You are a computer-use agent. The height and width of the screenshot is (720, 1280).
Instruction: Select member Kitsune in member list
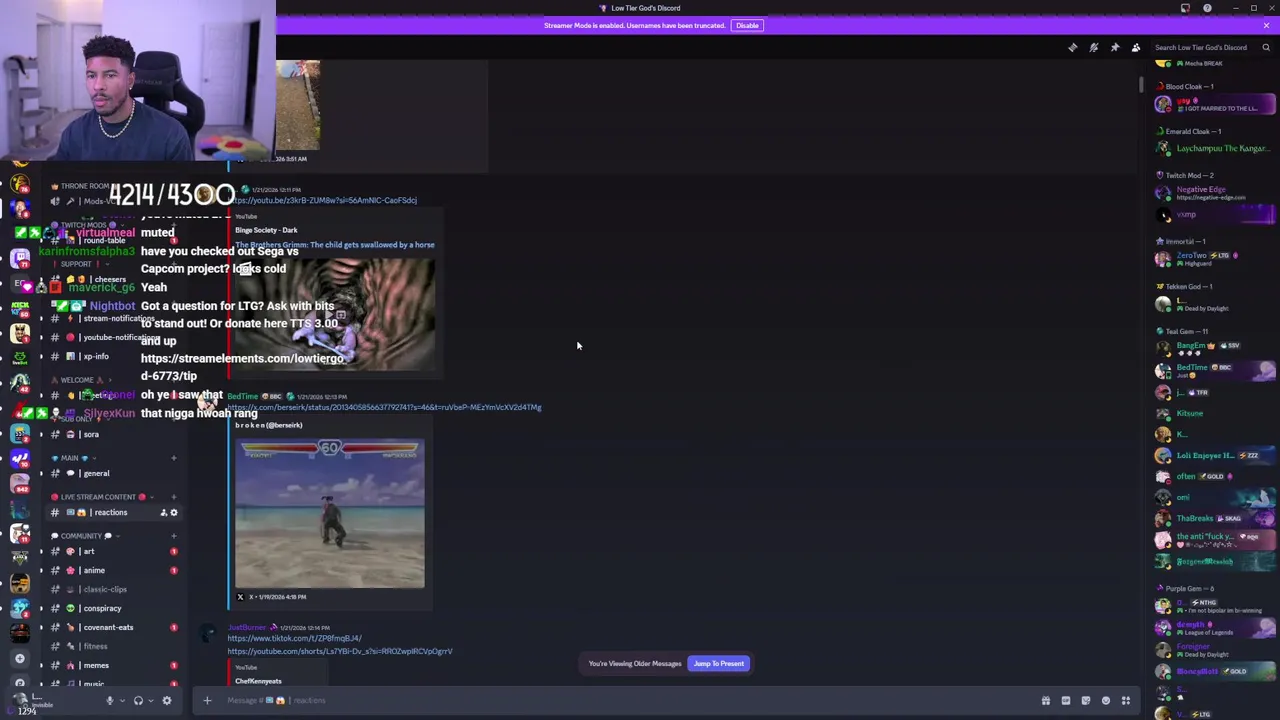[1212, 413]
